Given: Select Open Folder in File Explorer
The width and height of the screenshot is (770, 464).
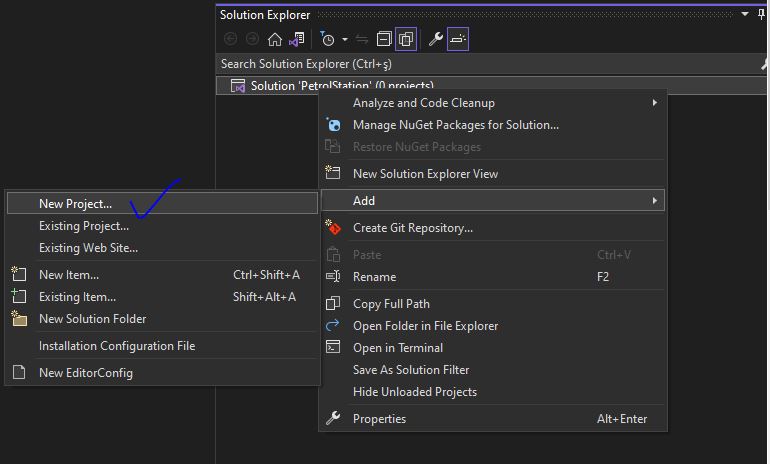Looking at the screenshot, I should pos(493,326).
